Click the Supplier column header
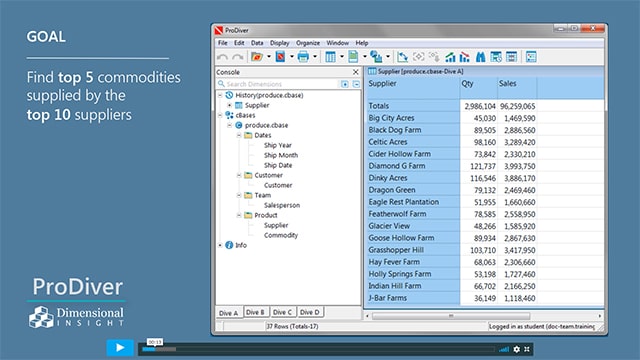Viewport: 640px width, 360px height. coord(413,87)
